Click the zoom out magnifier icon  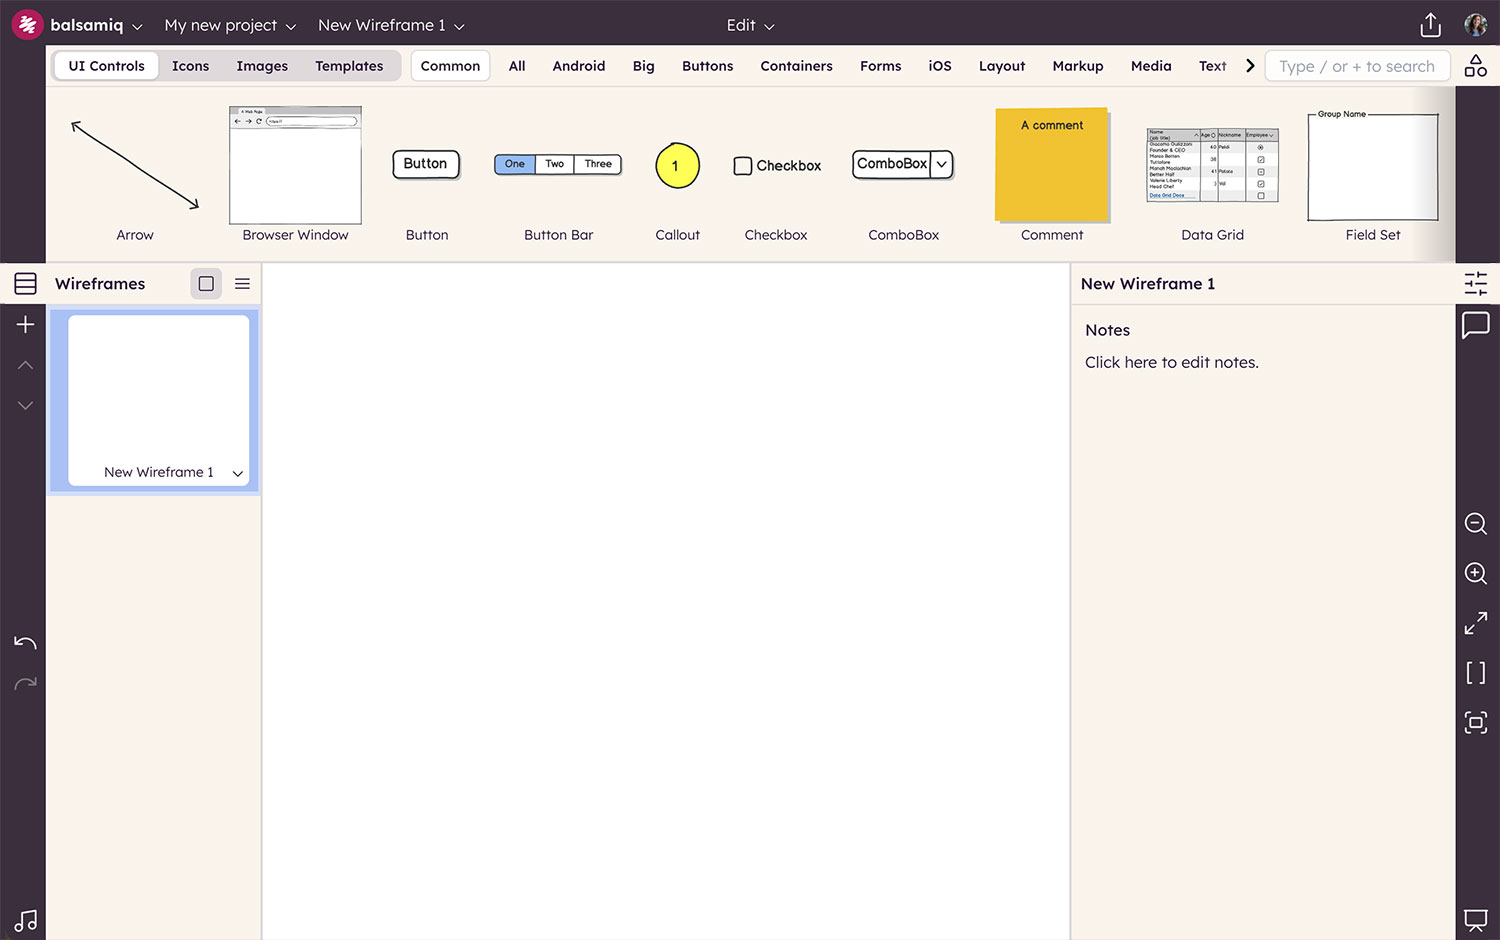coord(1475,523)
